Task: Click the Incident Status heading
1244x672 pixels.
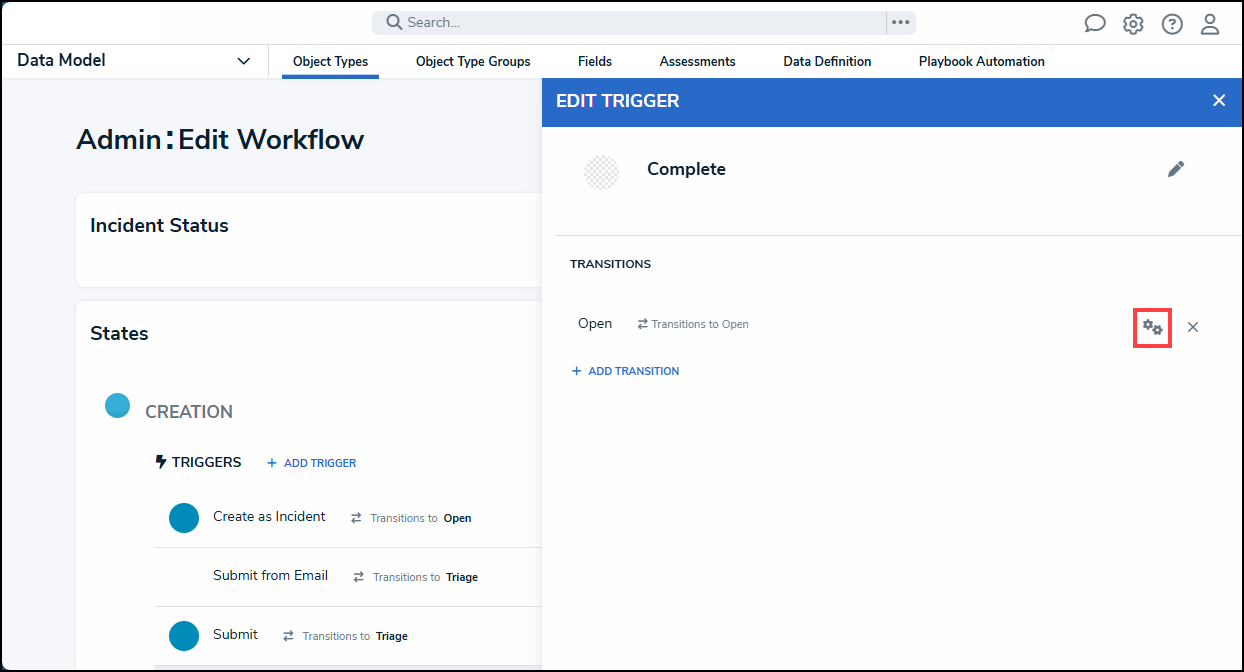Action: point(159,225)
